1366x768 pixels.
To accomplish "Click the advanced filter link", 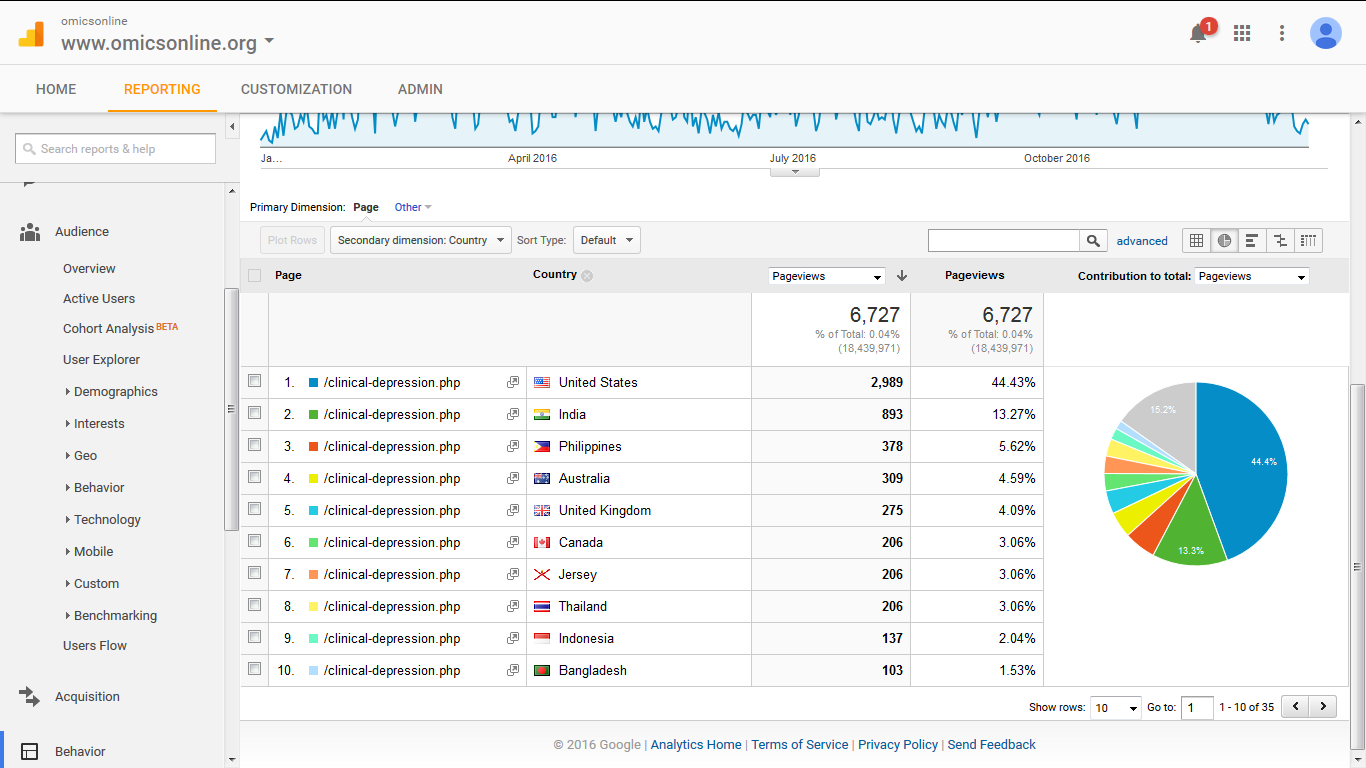I will 1142,241.
